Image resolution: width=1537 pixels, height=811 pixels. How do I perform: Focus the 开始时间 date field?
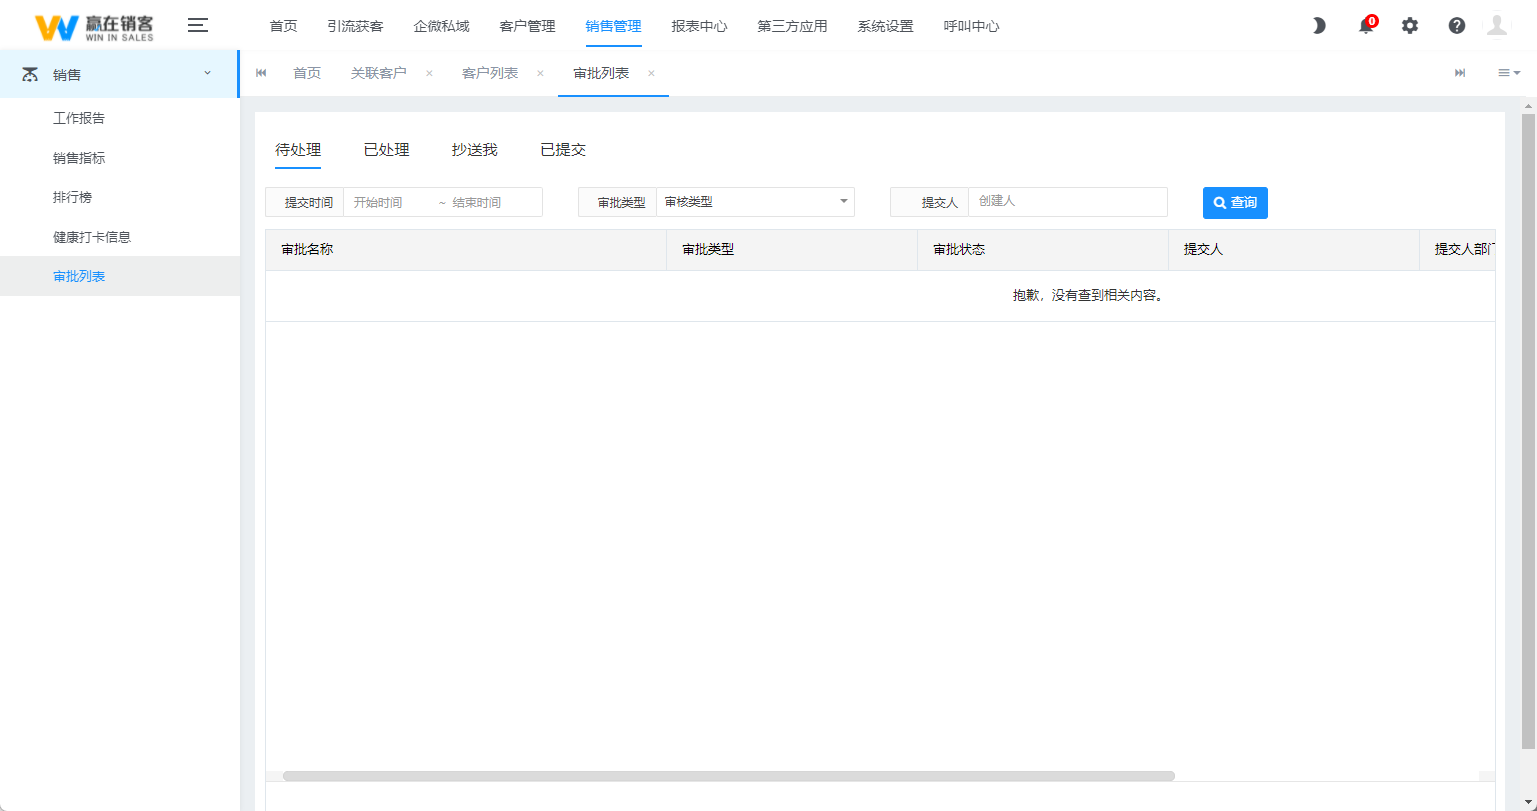(389, 202)
